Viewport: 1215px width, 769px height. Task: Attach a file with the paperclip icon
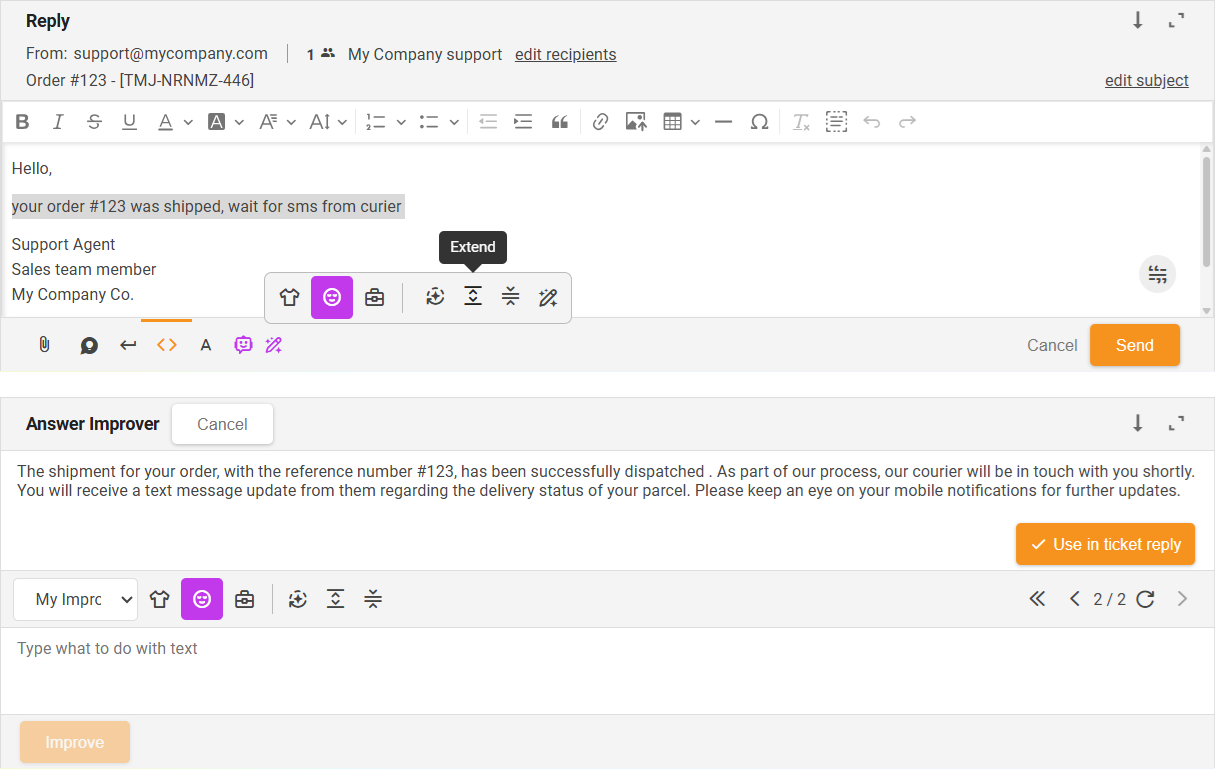click(x=43, y=345)
